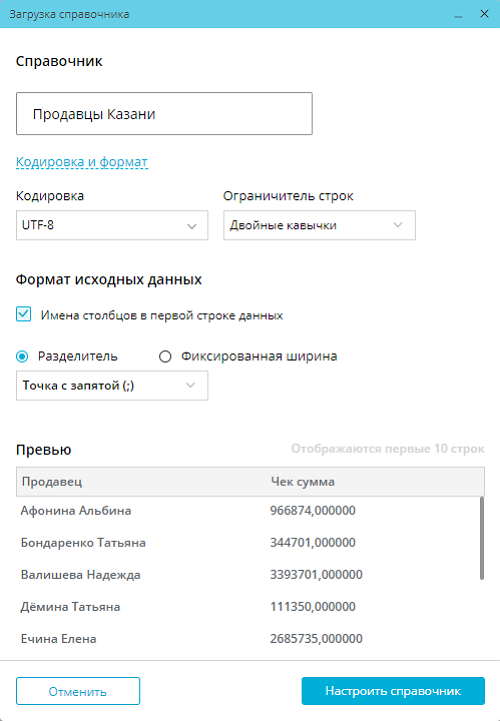Open Точка с запятой (;) delimiter dropdown
The height and width of the screenshot is (721, 500).
click(x=112, y=385)
